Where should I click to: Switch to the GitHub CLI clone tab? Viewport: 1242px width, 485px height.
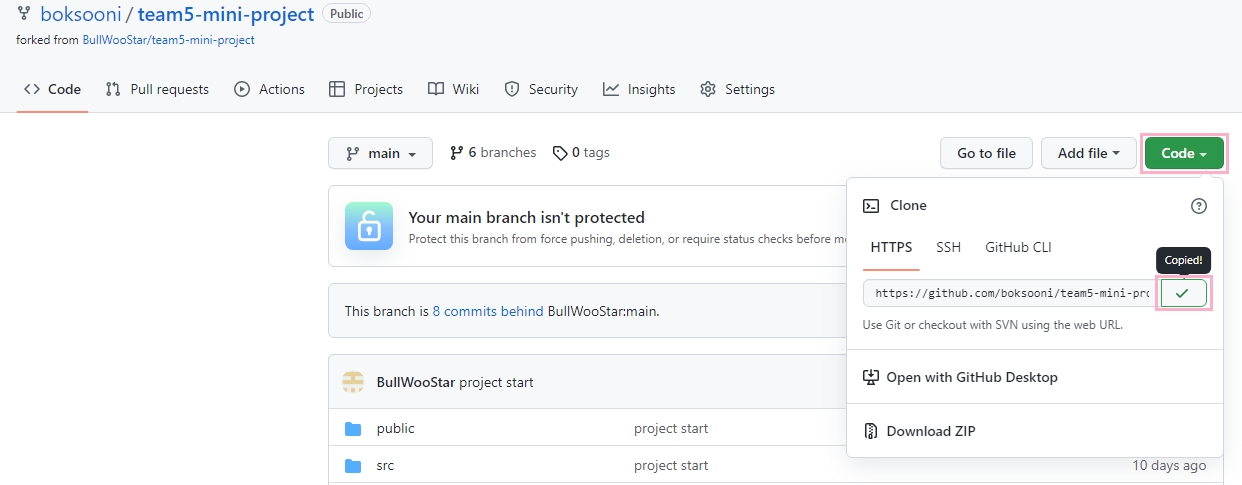[1018, 247]
